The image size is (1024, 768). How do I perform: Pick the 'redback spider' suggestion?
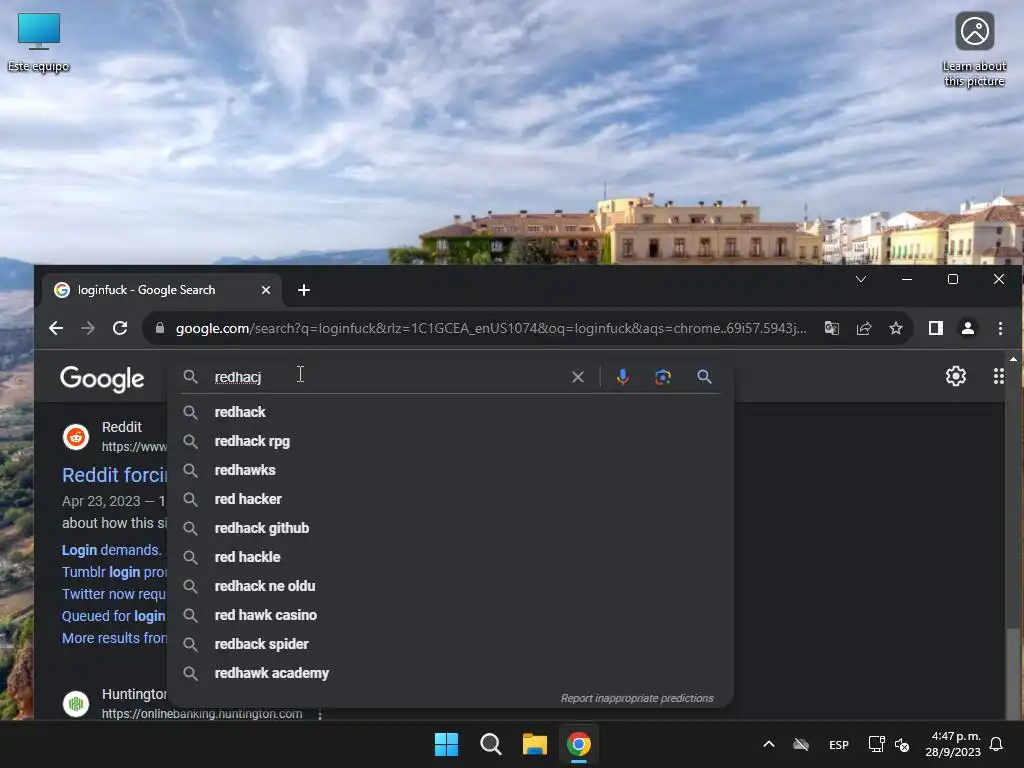click(451, 644)
